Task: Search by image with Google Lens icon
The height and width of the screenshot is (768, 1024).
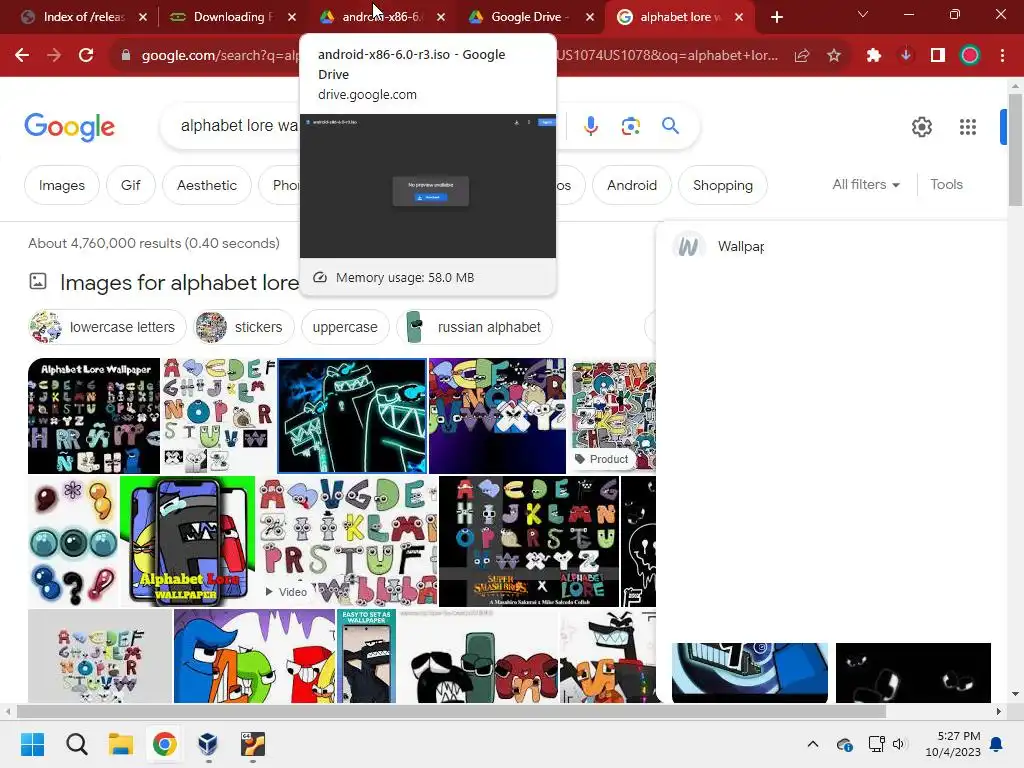Action: (x=630, y=125)
